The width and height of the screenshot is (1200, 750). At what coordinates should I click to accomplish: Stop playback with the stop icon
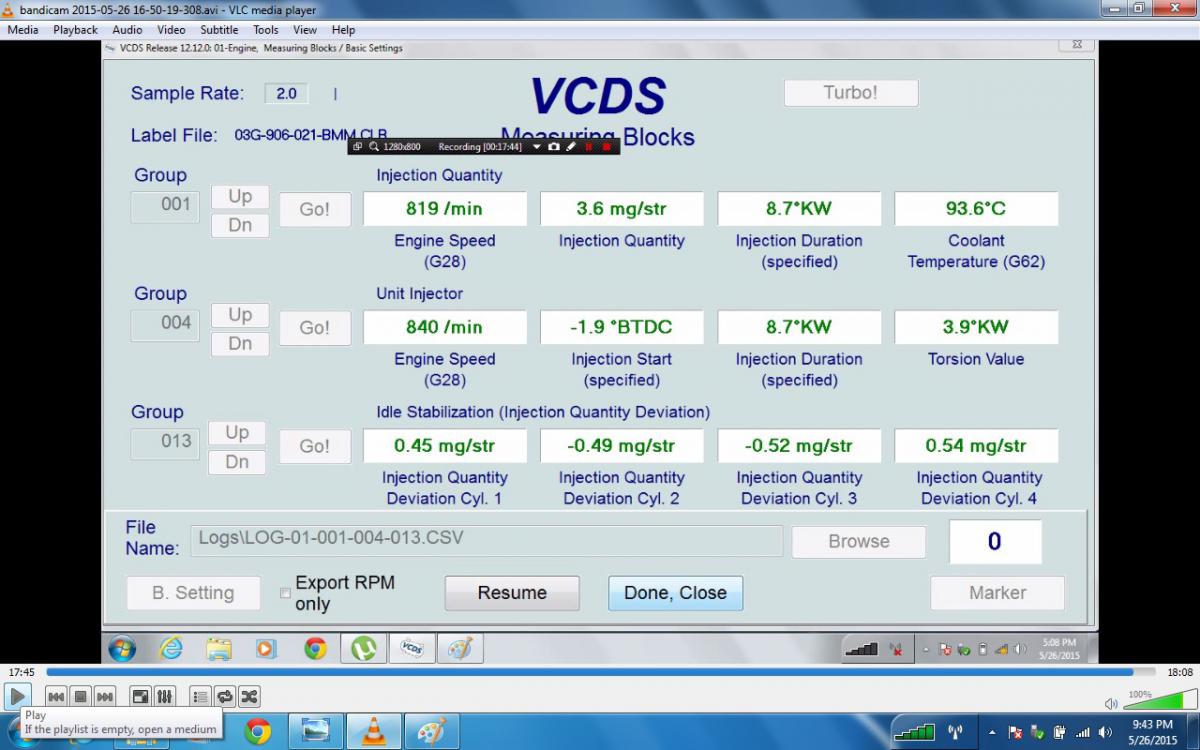81,696
